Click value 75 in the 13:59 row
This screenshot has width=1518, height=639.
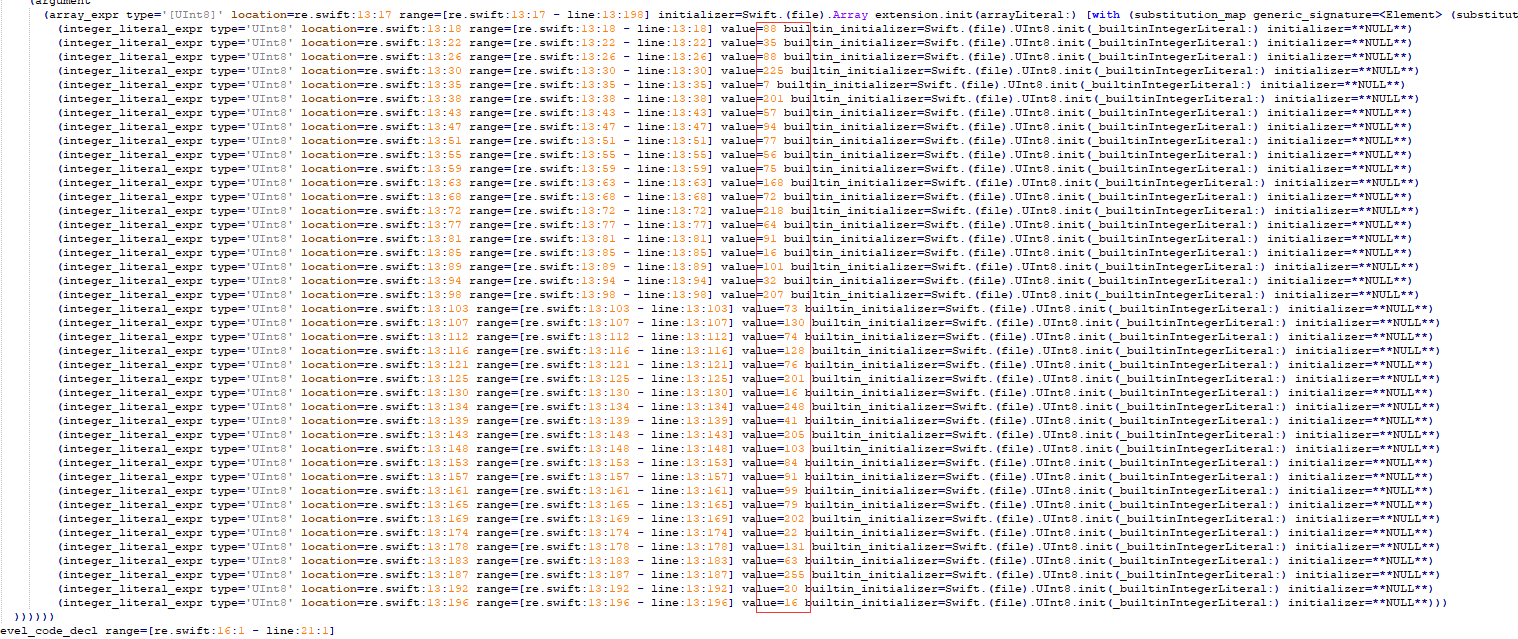[x=770, y=169]
